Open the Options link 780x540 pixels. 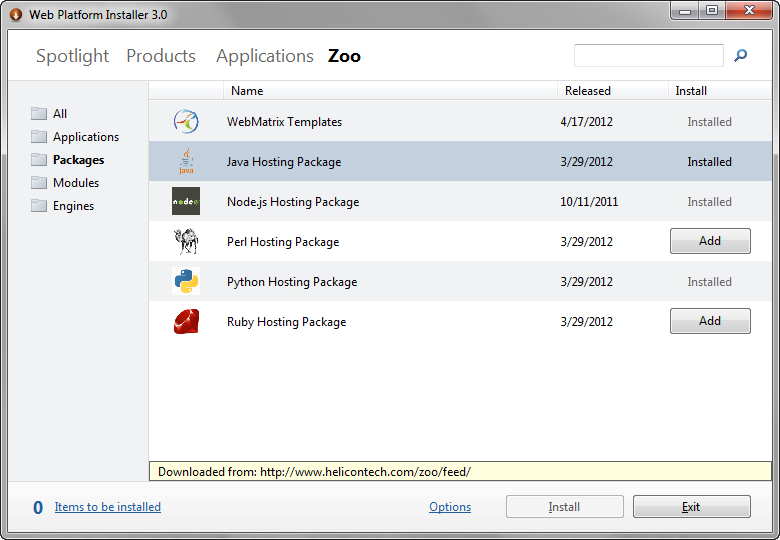pyautogui.click(x=450, y=507)
